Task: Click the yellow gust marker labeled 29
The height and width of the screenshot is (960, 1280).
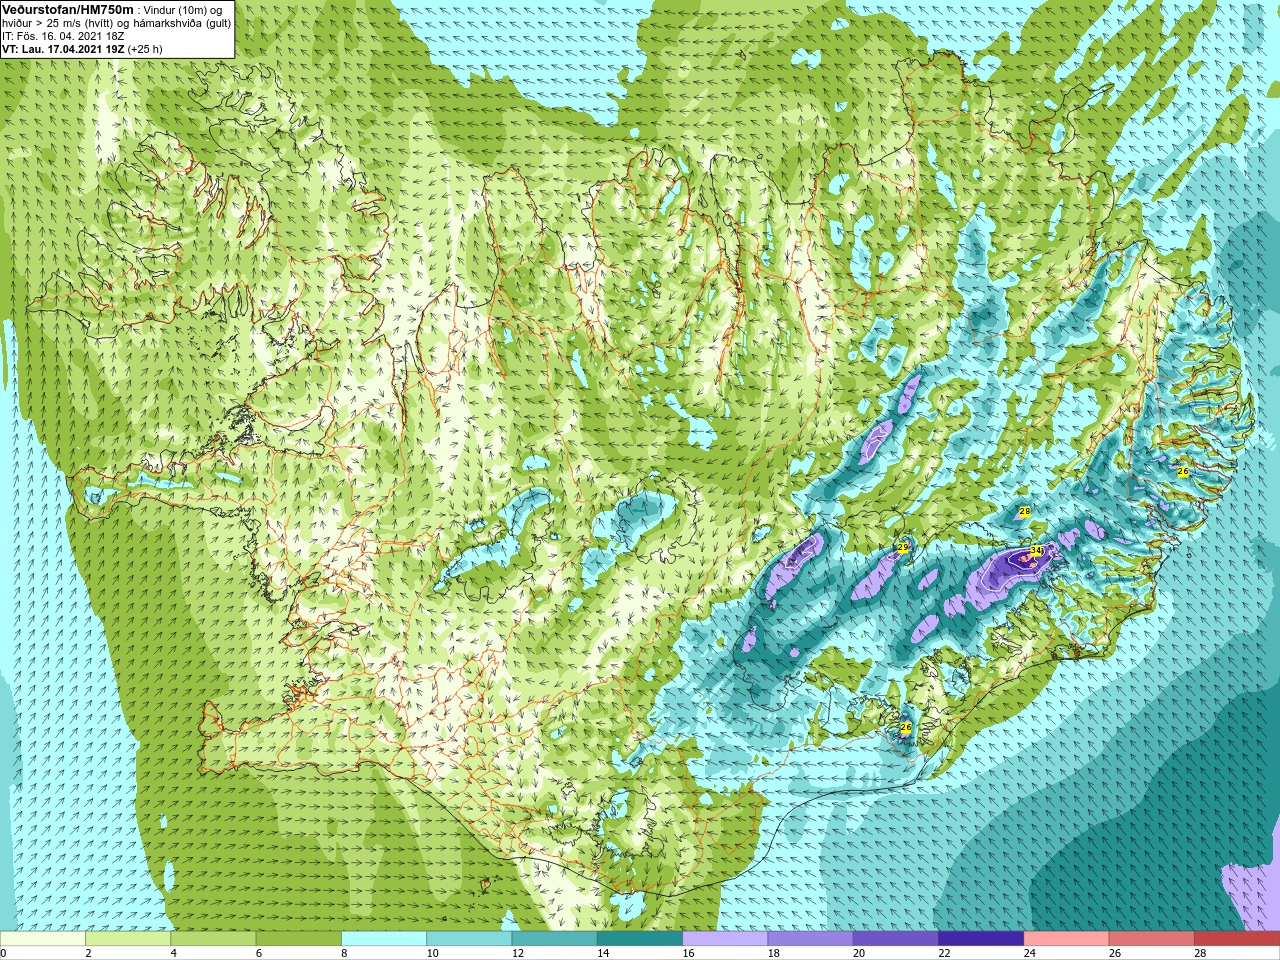Action: (903, 548)
